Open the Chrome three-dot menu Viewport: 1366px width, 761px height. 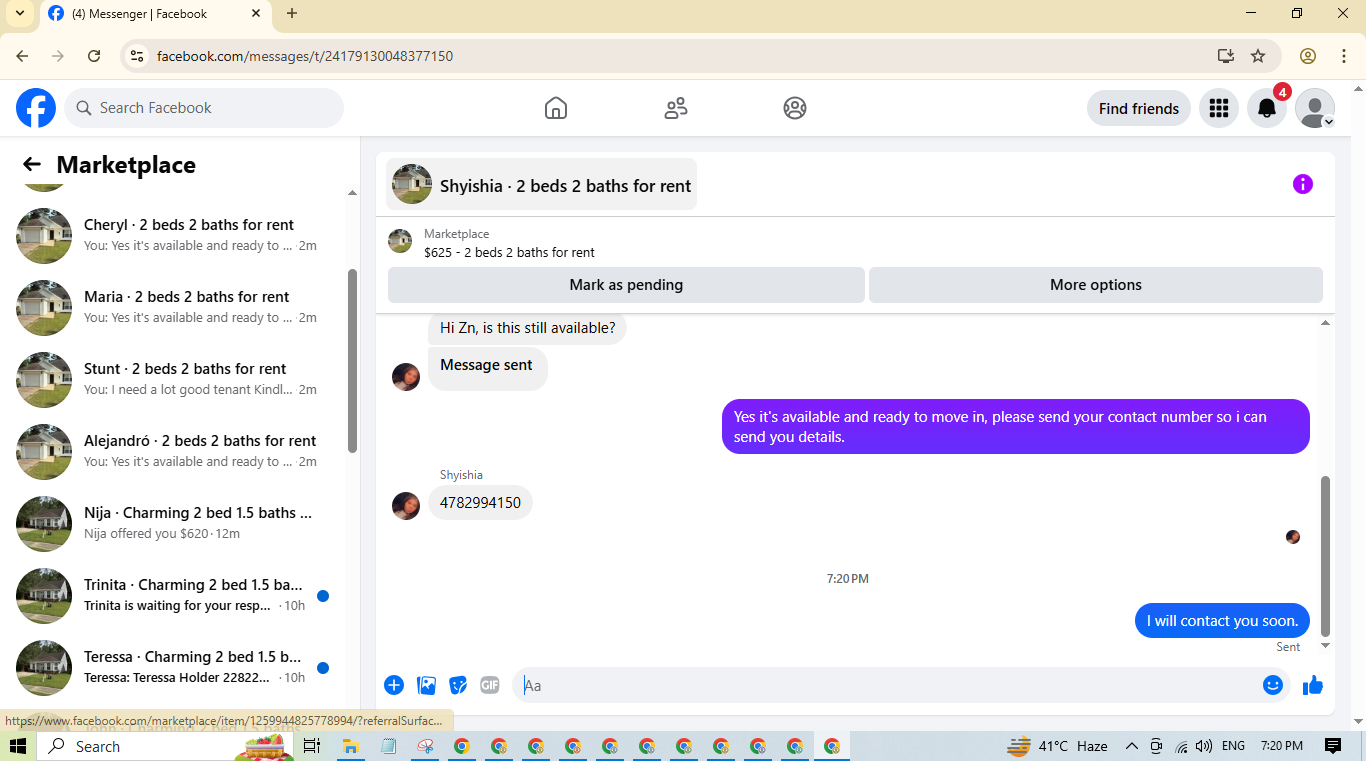point(1345,56)
